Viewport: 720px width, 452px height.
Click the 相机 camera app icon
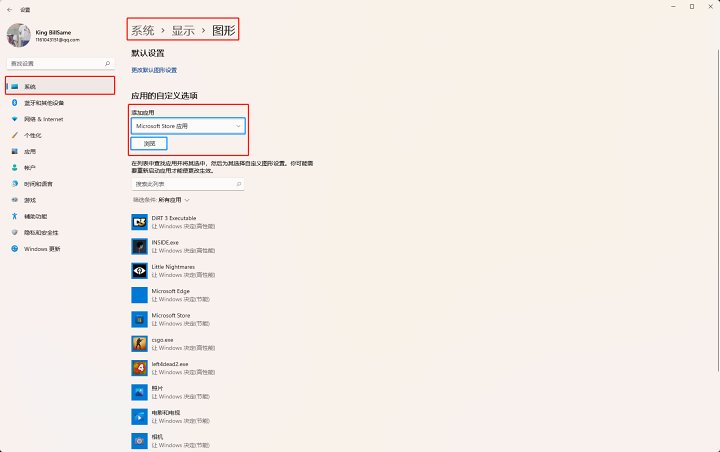click(139, 441)
